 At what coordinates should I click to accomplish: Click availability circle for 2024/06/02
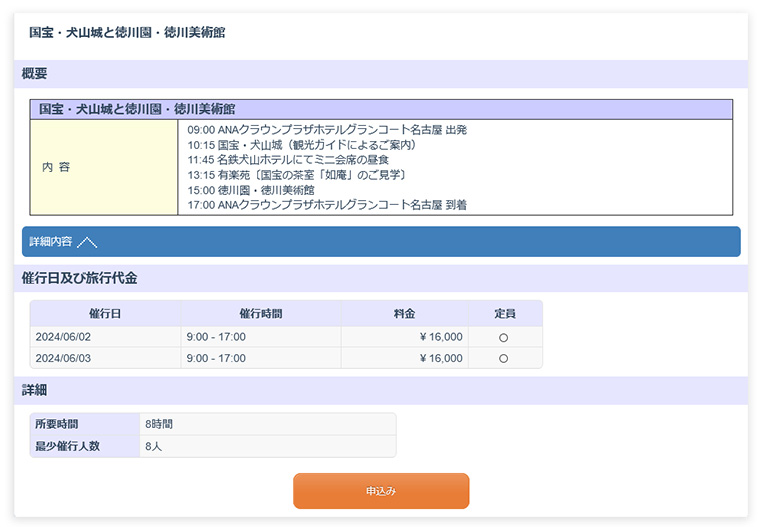tap(503, 338)
